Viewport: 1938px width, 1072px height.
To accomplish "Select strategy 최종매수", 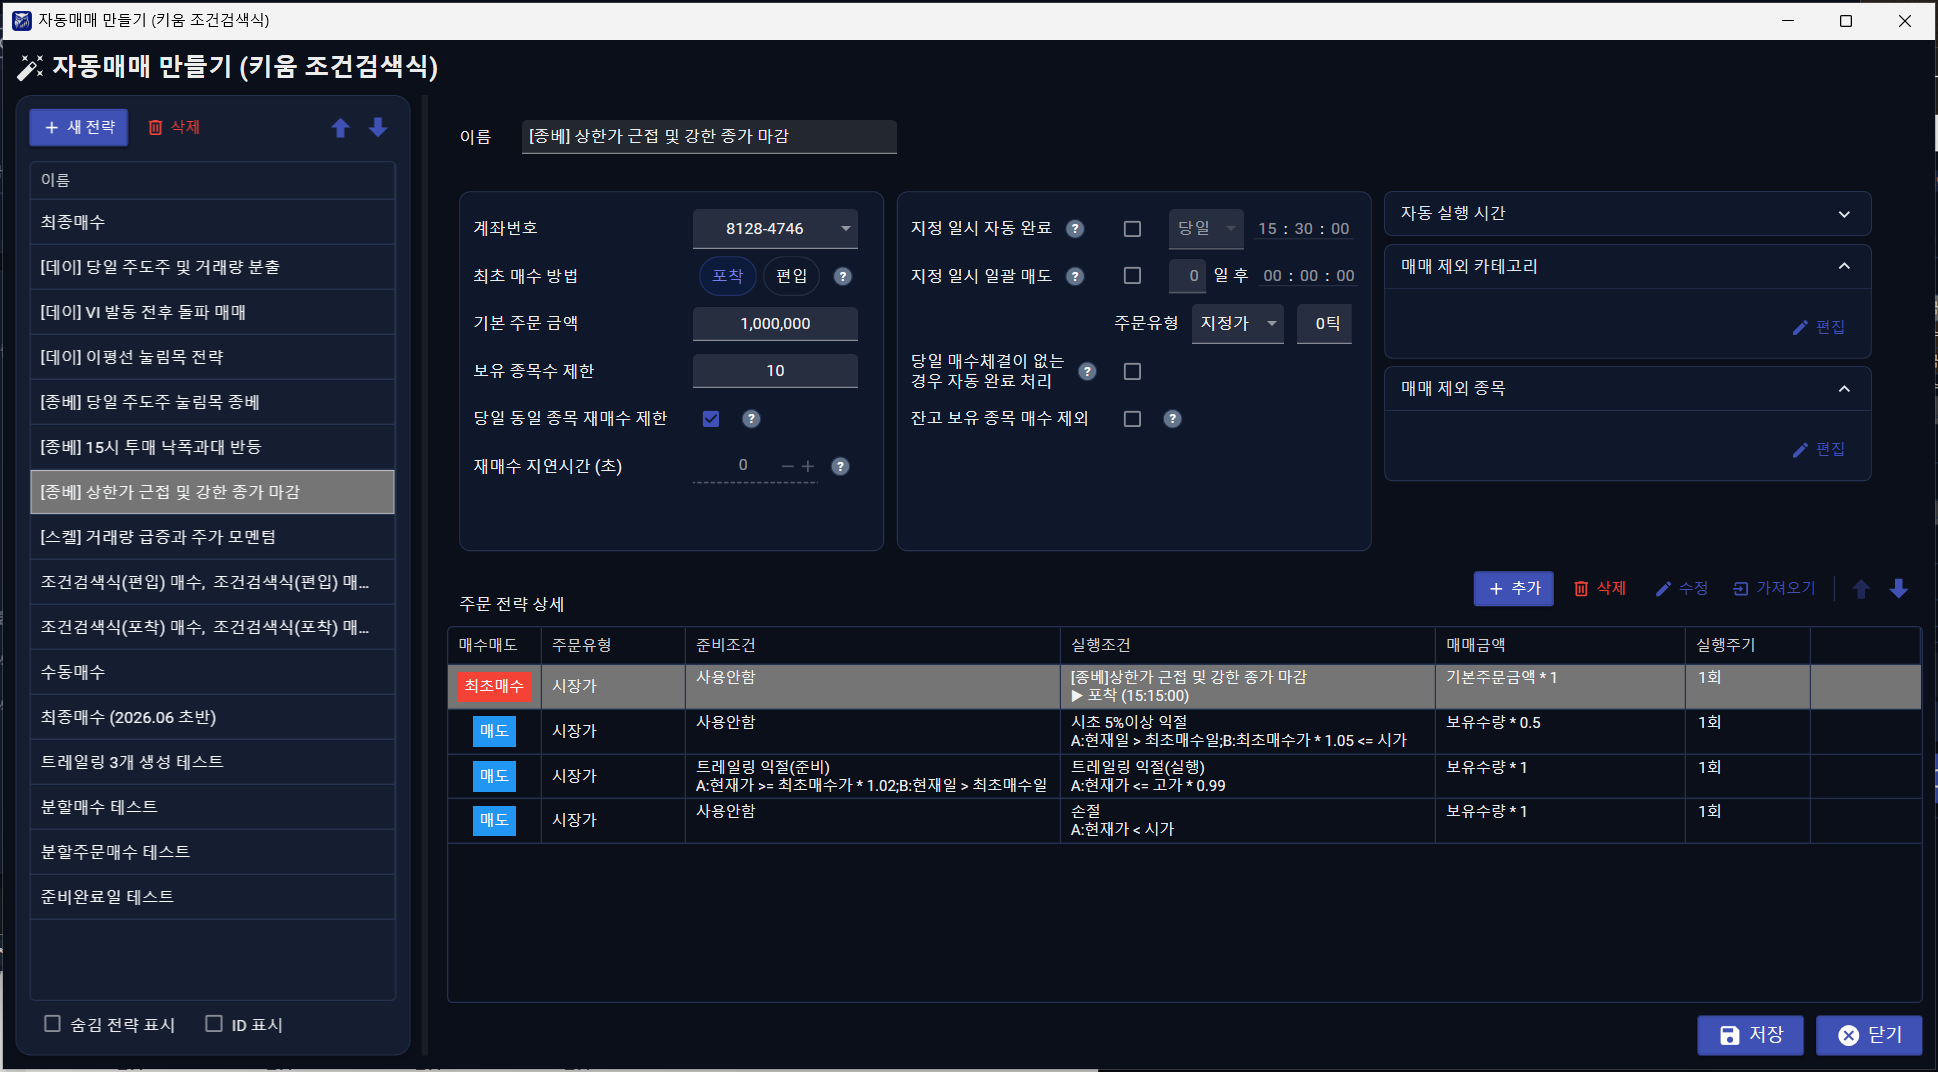I will pyautogui.click(x=212, y=222).
